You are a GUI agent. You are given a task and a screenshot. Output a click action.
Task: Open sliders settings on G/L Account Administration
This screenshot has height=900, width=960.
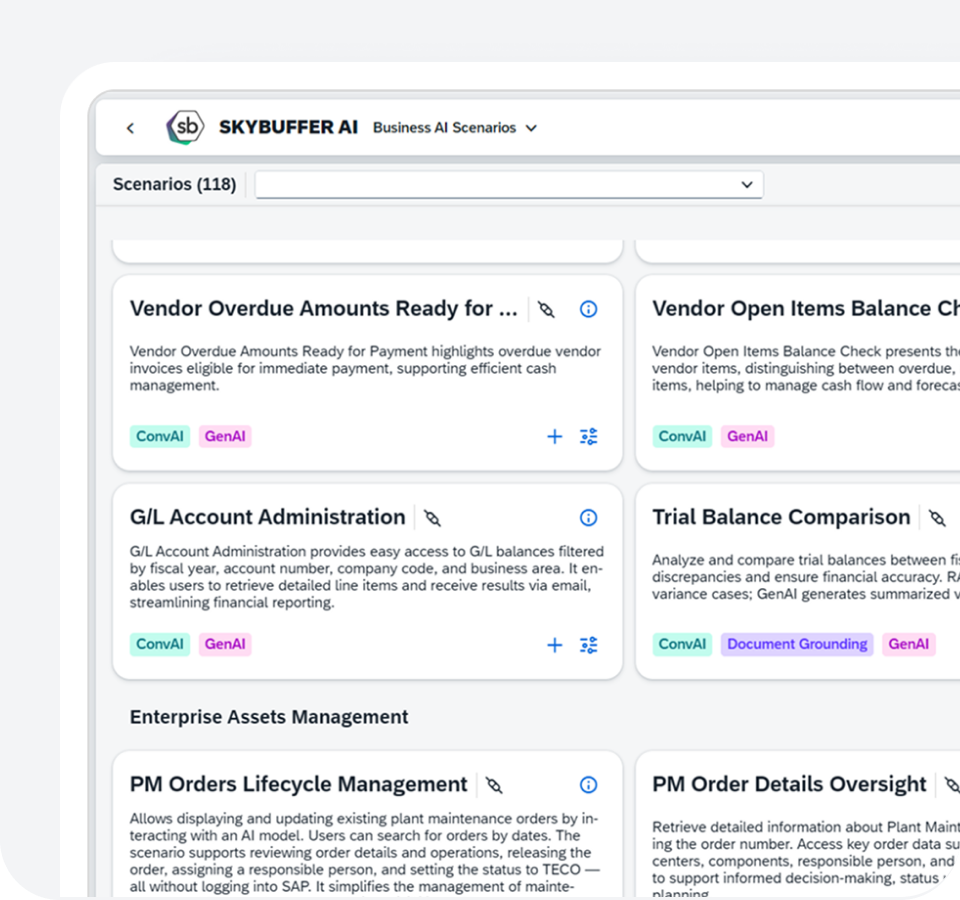pos(588,645)
